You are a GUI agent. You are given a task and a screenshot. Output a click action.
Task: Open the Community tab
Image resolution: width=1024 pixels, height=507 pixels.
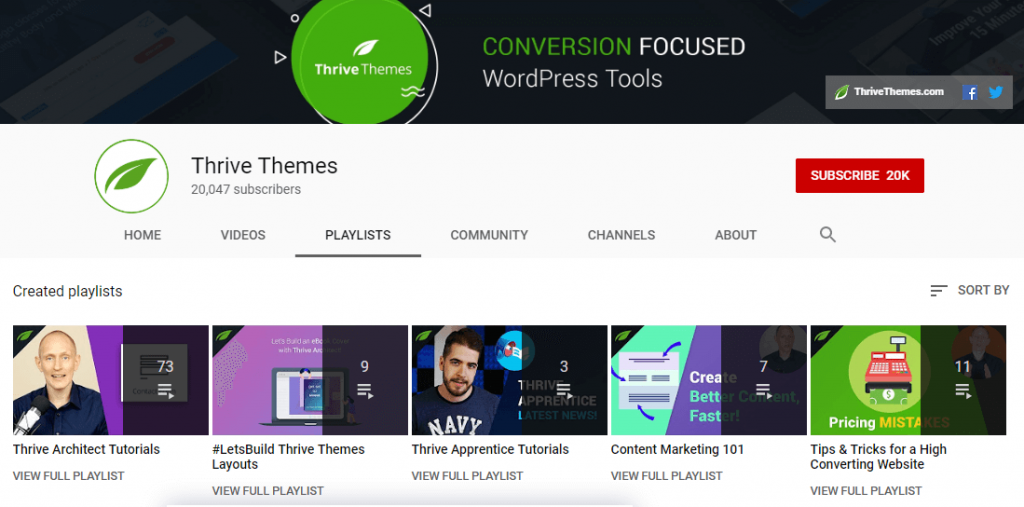click(x=489, y=235)
